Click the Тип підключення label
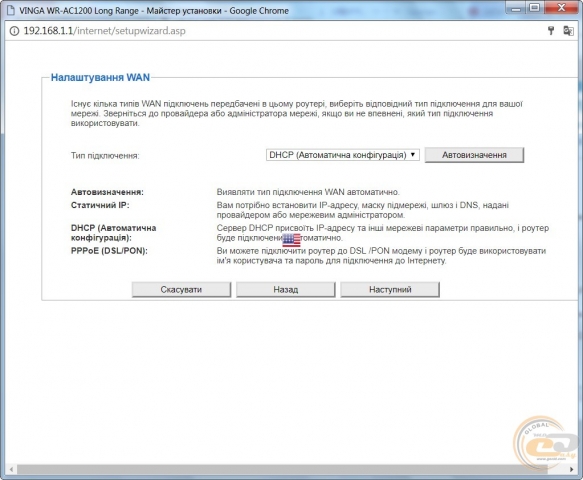This screenshot has width=583, height=480. click(x=105, y=155)
